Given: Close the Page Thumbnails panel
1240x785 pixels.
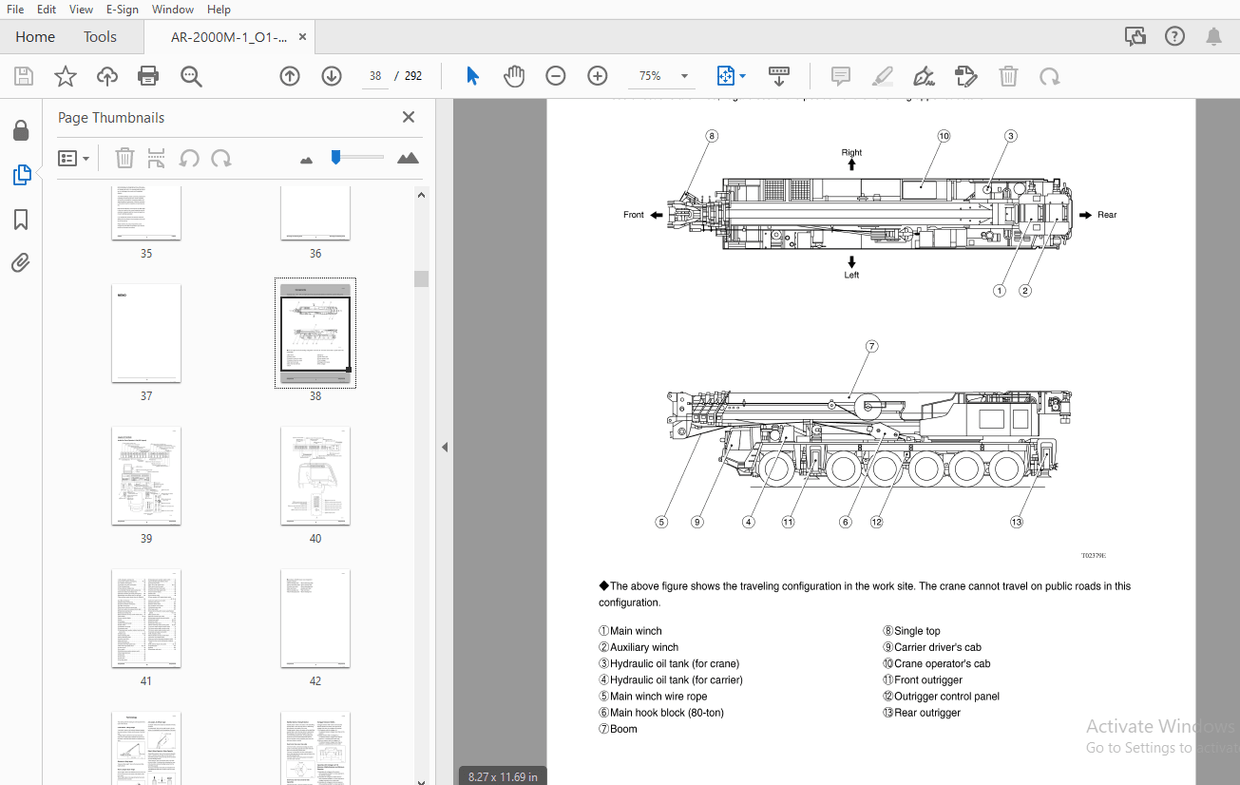Looking at the screenshot, I should coord(408,117).
